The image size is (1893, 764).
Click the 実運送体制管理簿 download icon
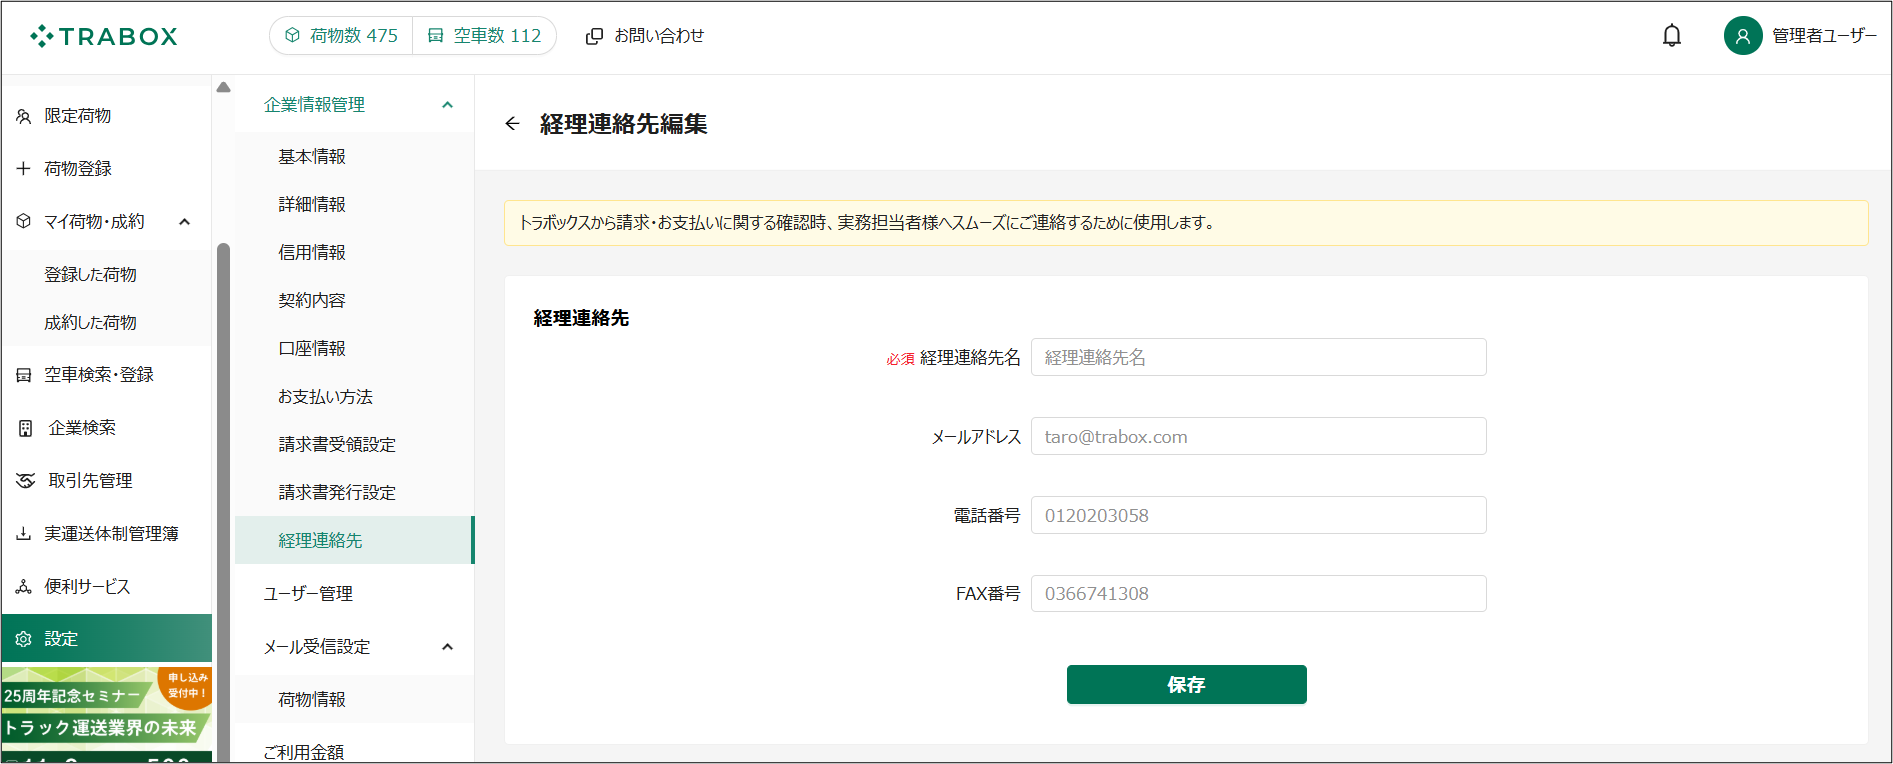click(x=24, y=534)
